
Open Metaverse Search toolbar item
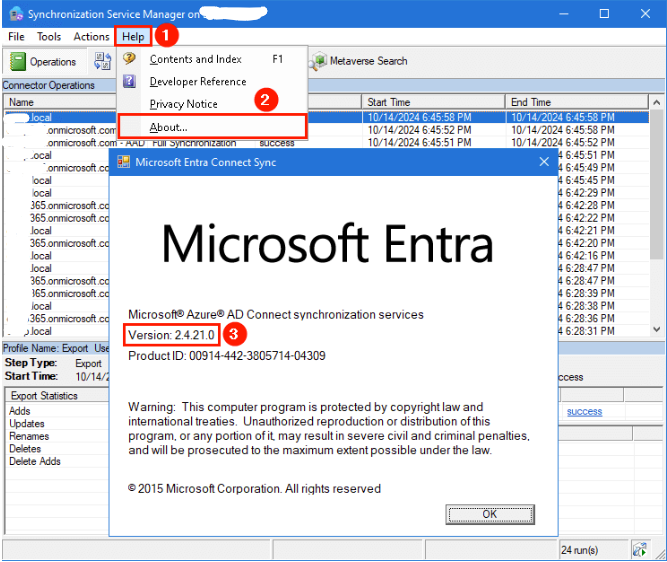coord(358,61)
